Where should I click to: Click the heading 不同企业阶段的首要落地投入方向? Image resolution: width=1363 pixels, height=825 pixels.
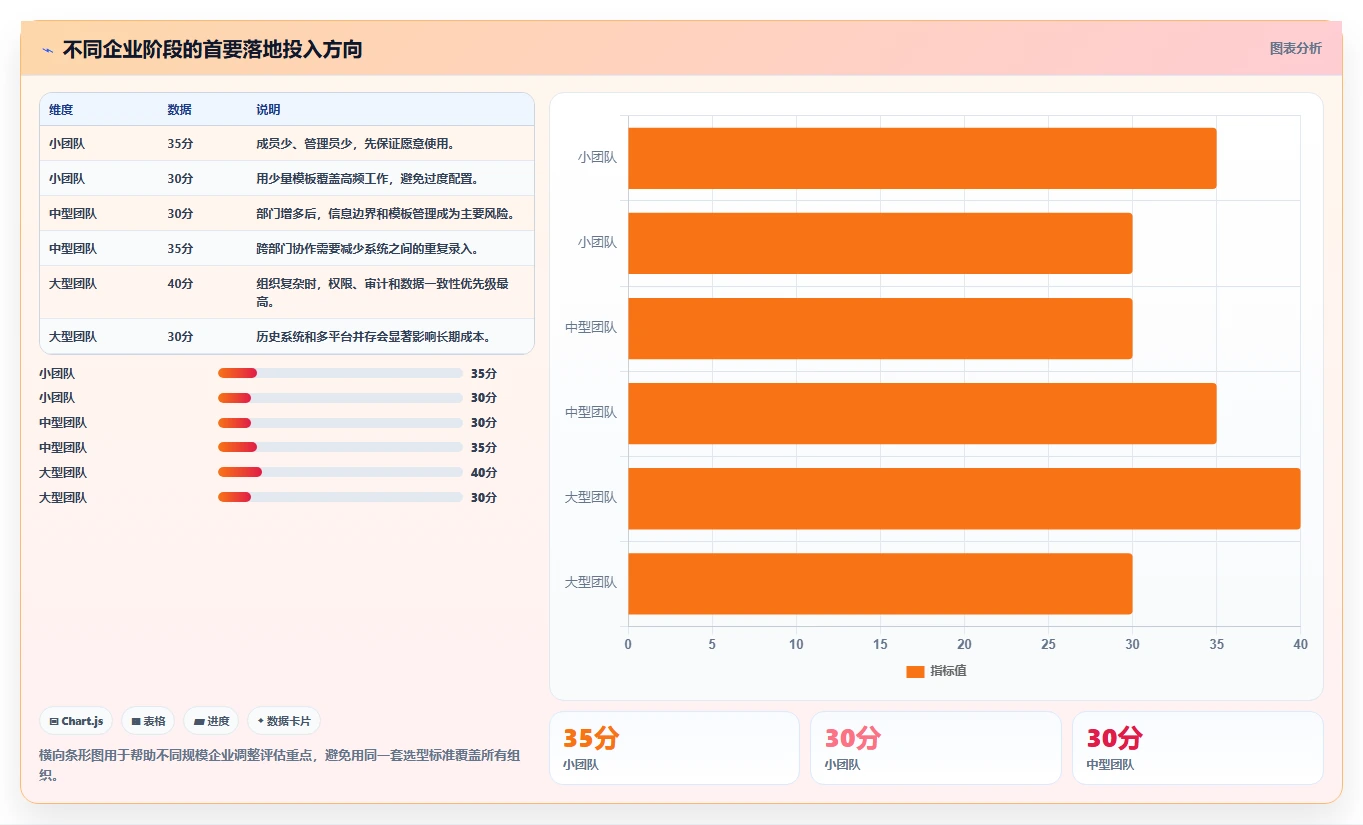(x=212, y=49)
